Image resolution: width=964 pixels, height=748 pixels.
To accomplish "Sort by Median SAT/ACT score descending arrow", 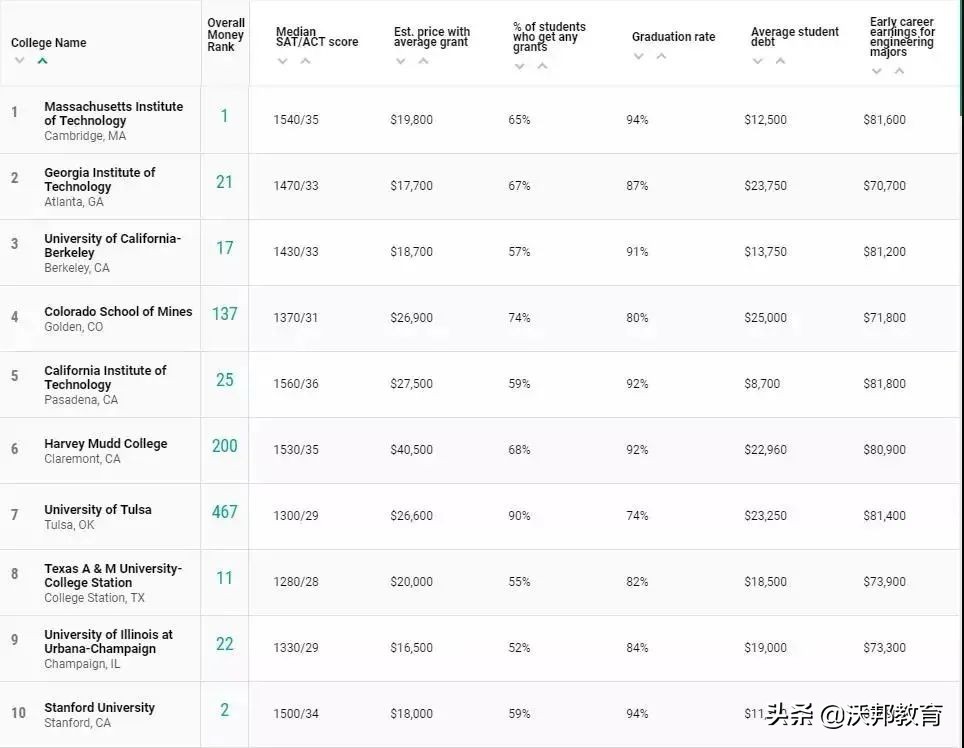I will point(283,62).
